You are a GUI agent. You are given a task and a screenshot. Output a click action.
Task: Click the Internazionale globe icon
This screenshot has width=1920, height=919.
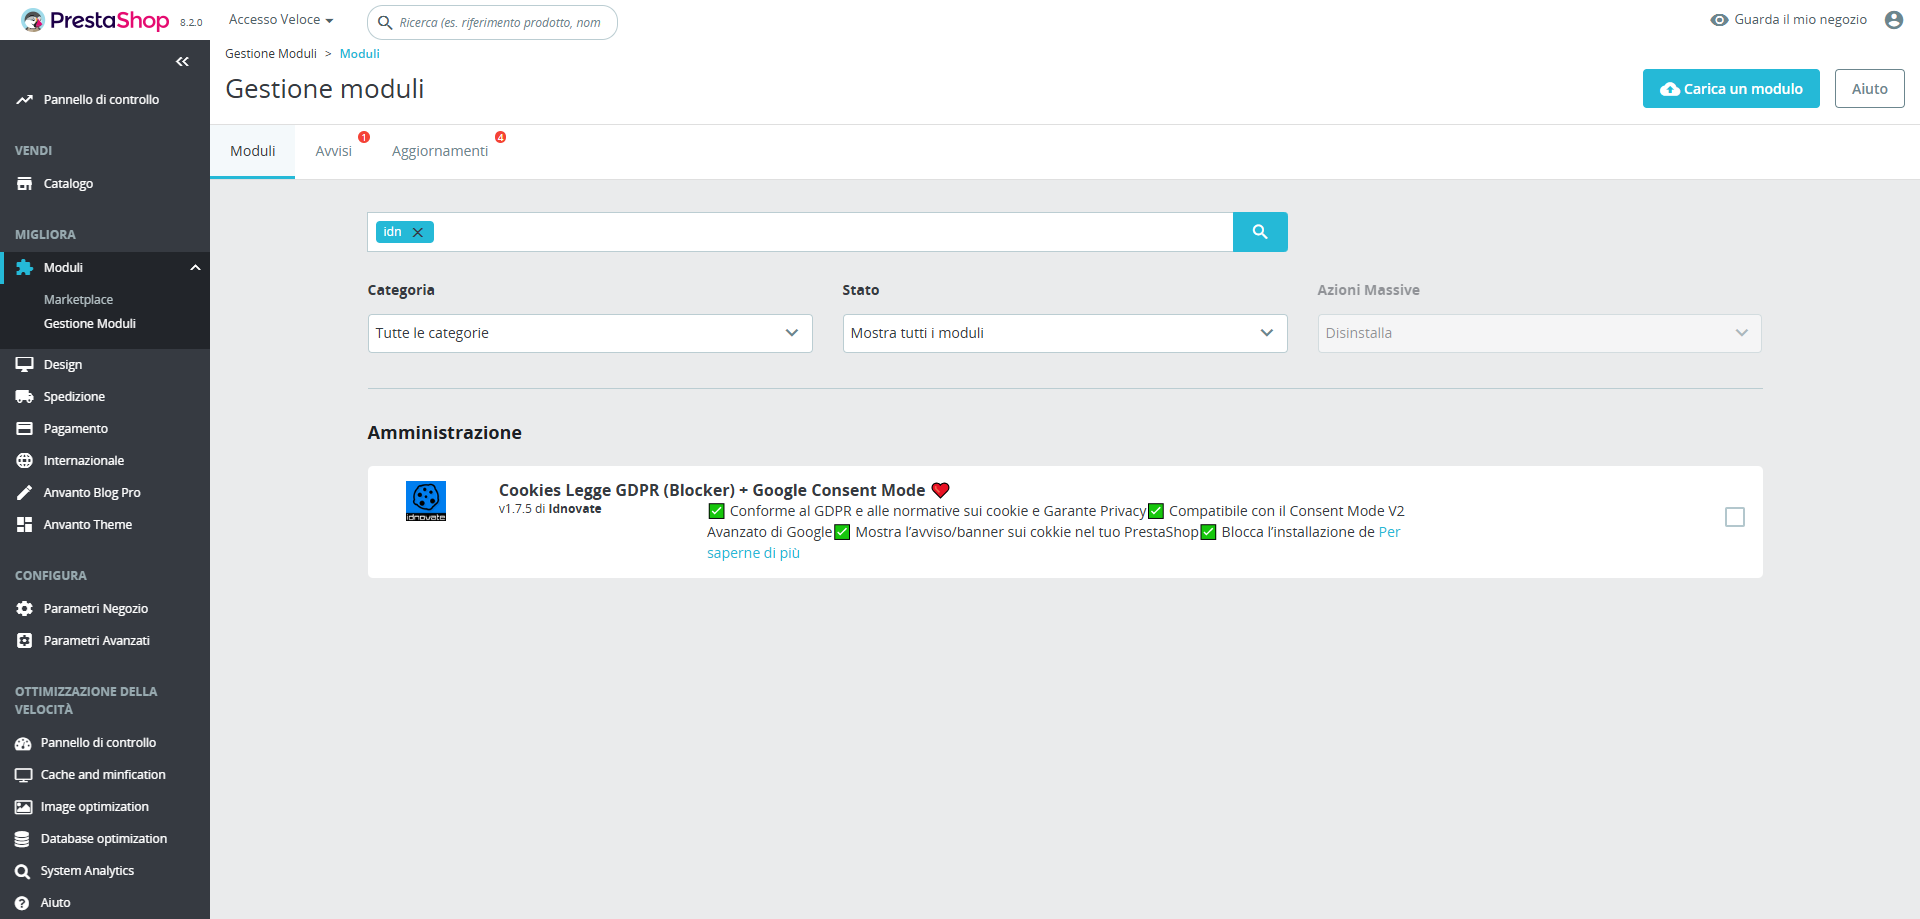tap(24, 461)
